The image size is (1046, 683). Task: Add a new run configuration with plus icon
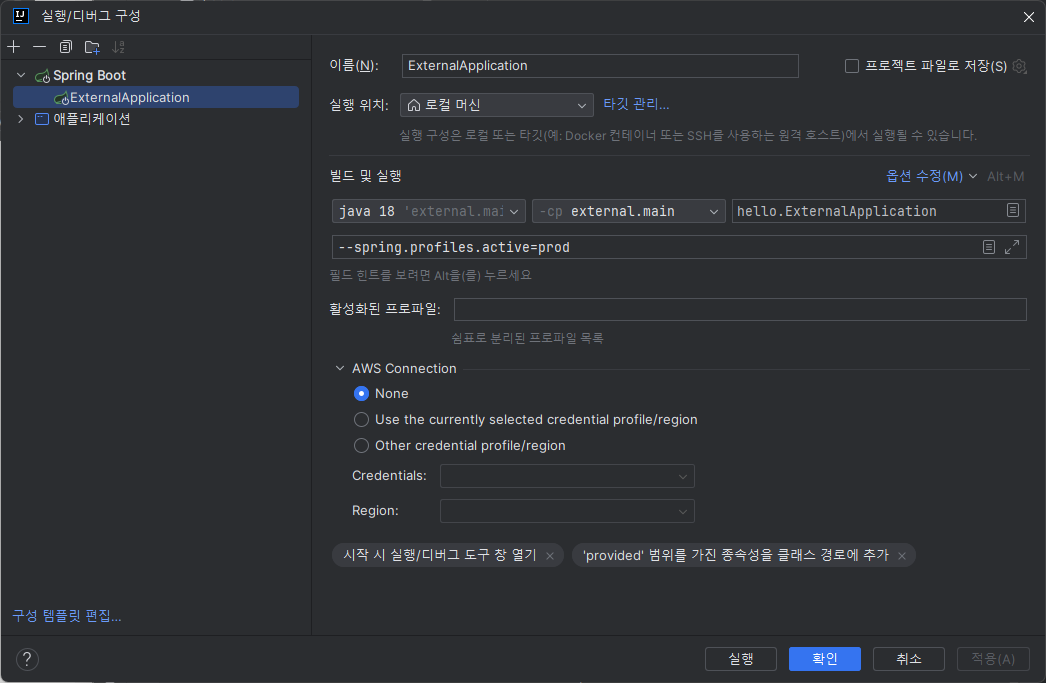click(13, 47)
